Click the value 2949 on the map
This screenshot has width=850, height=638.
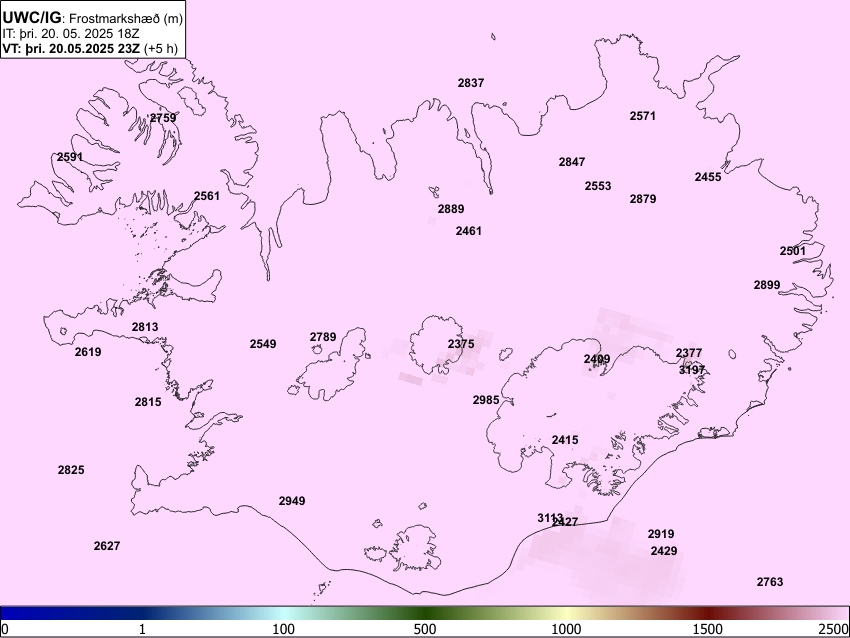coord(292,501)
